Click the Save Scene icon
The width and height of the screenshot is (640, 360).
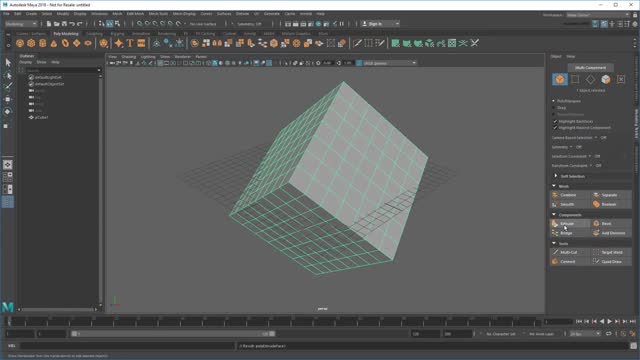point(64,24)
